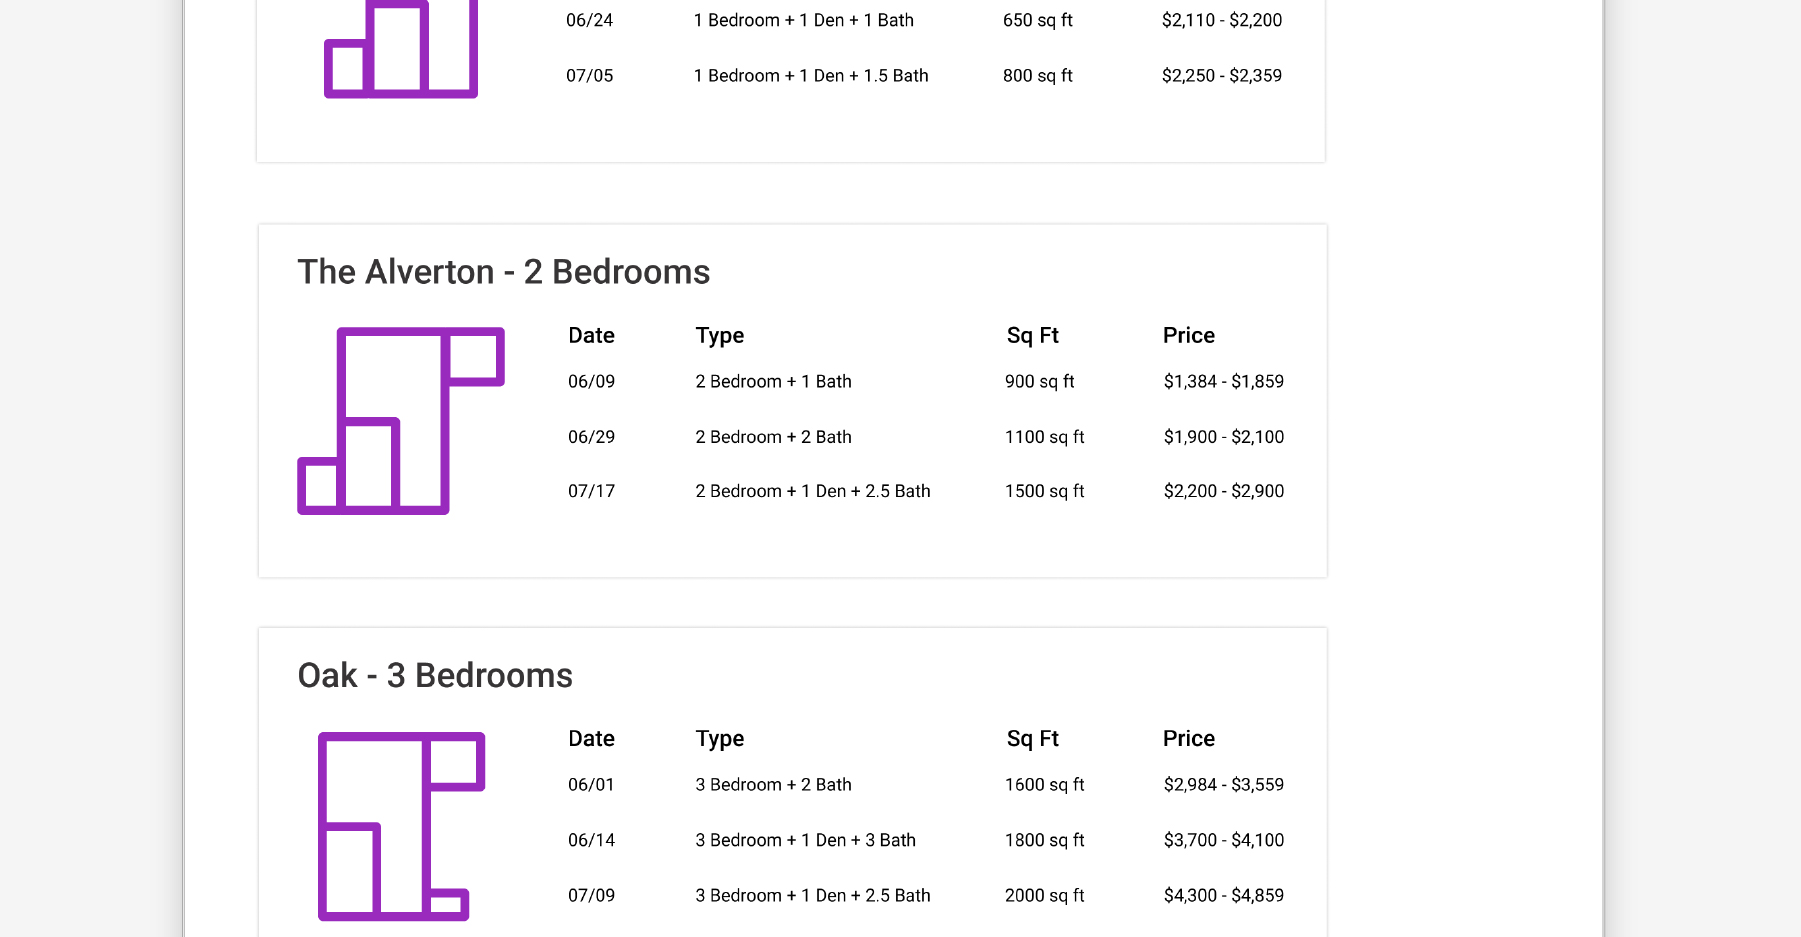Click the Price column header in Oak table
Viewport: 1801px width, 937px height.
tap(1188, 739)
